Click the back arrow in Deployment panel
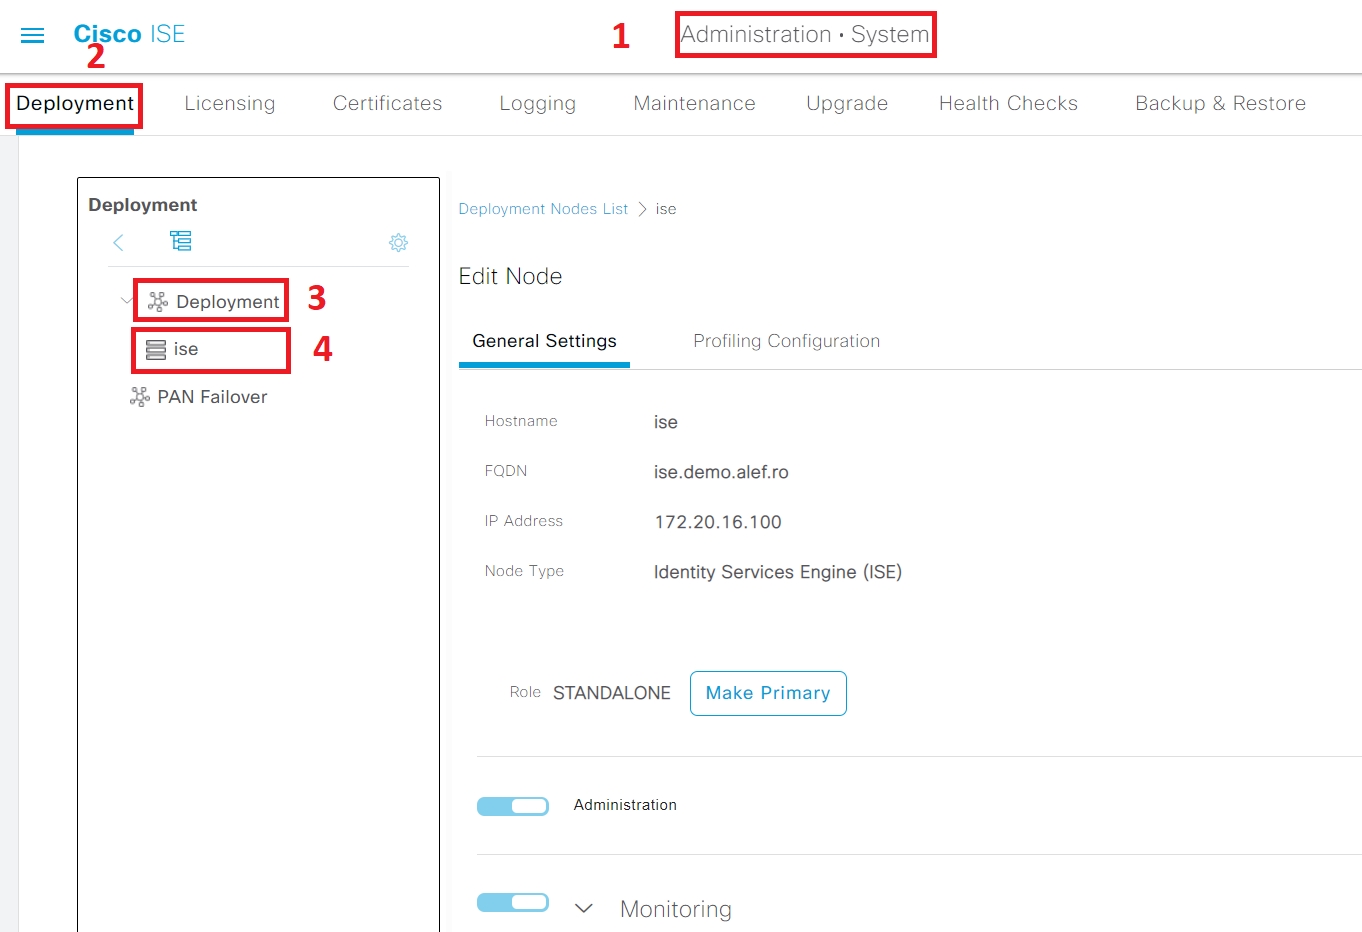 (x=118, y=242)
